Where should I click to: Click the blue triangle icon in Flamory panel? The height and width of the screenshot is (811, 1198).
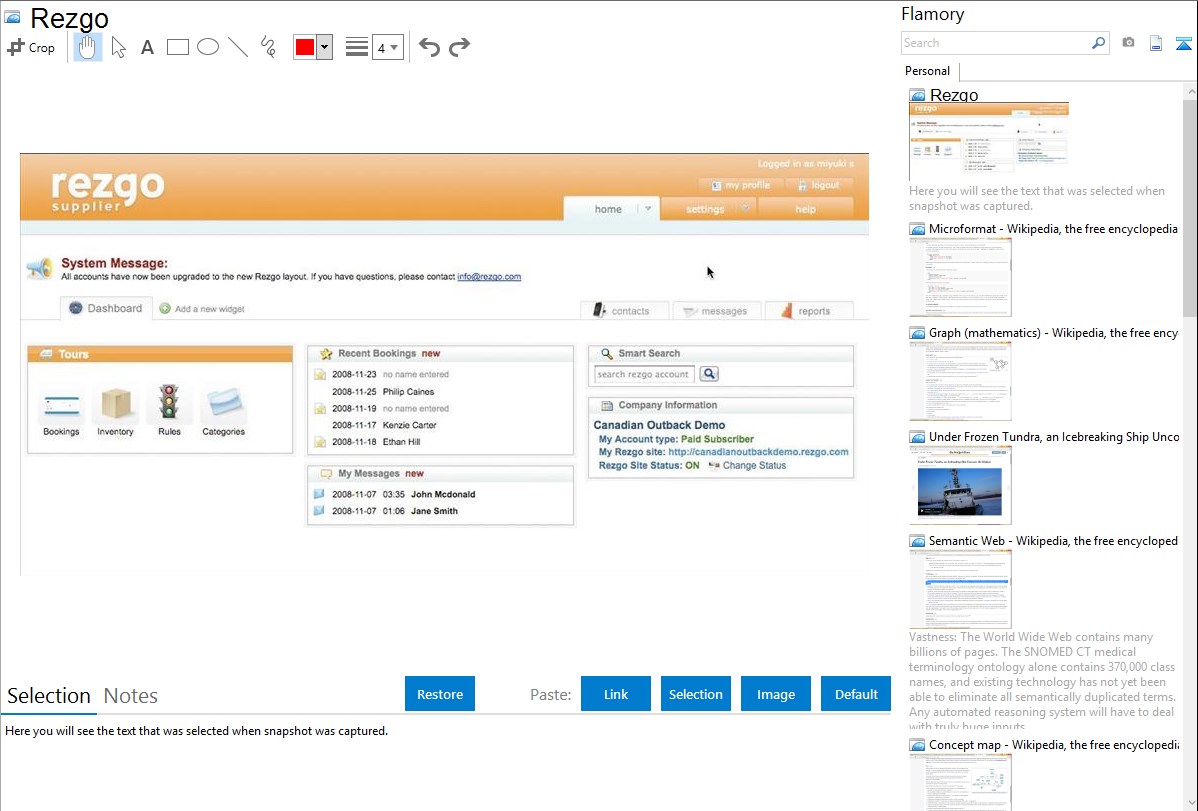[1183, 43]
